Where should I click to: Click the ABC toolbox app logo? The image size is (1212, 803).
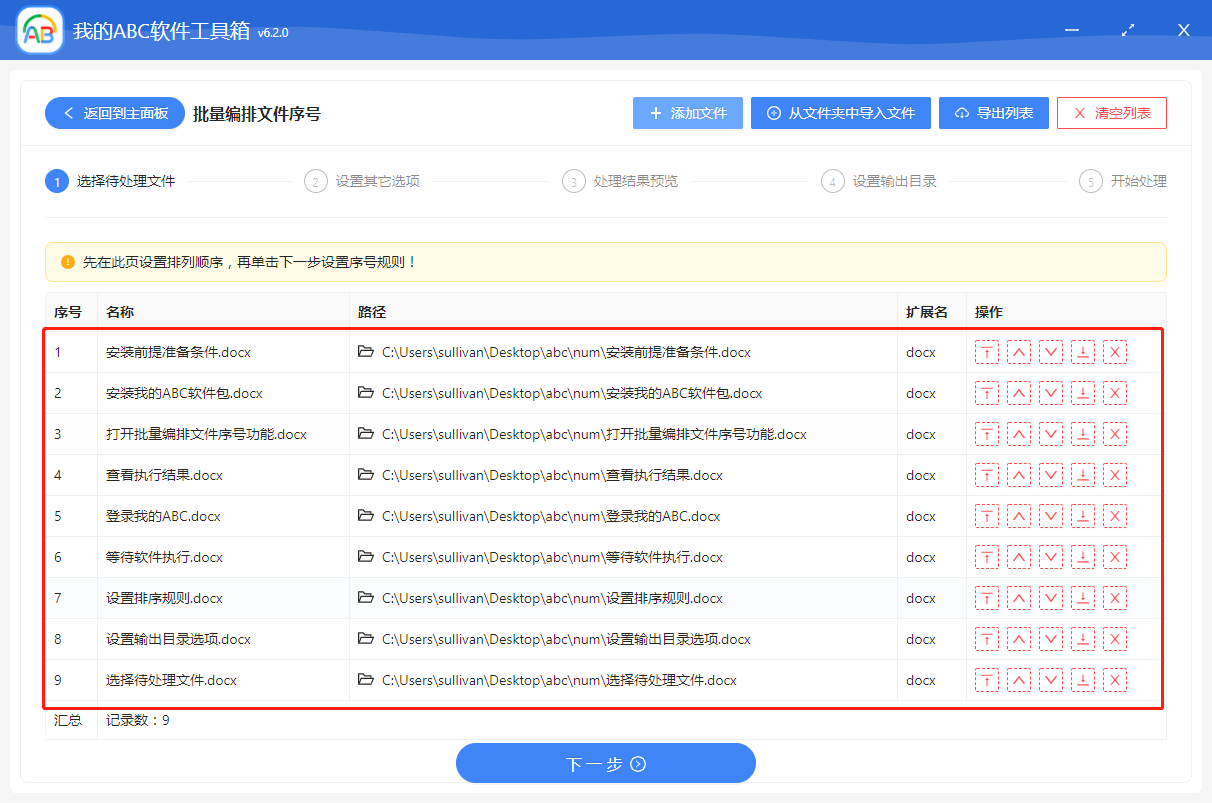coord(40,31)
